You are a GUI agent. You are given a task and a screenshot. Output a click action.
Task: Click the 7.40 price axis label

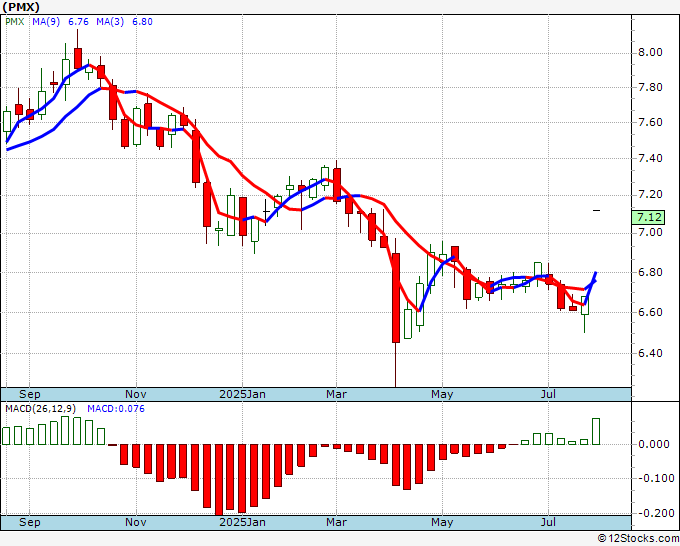pos(650,158)
